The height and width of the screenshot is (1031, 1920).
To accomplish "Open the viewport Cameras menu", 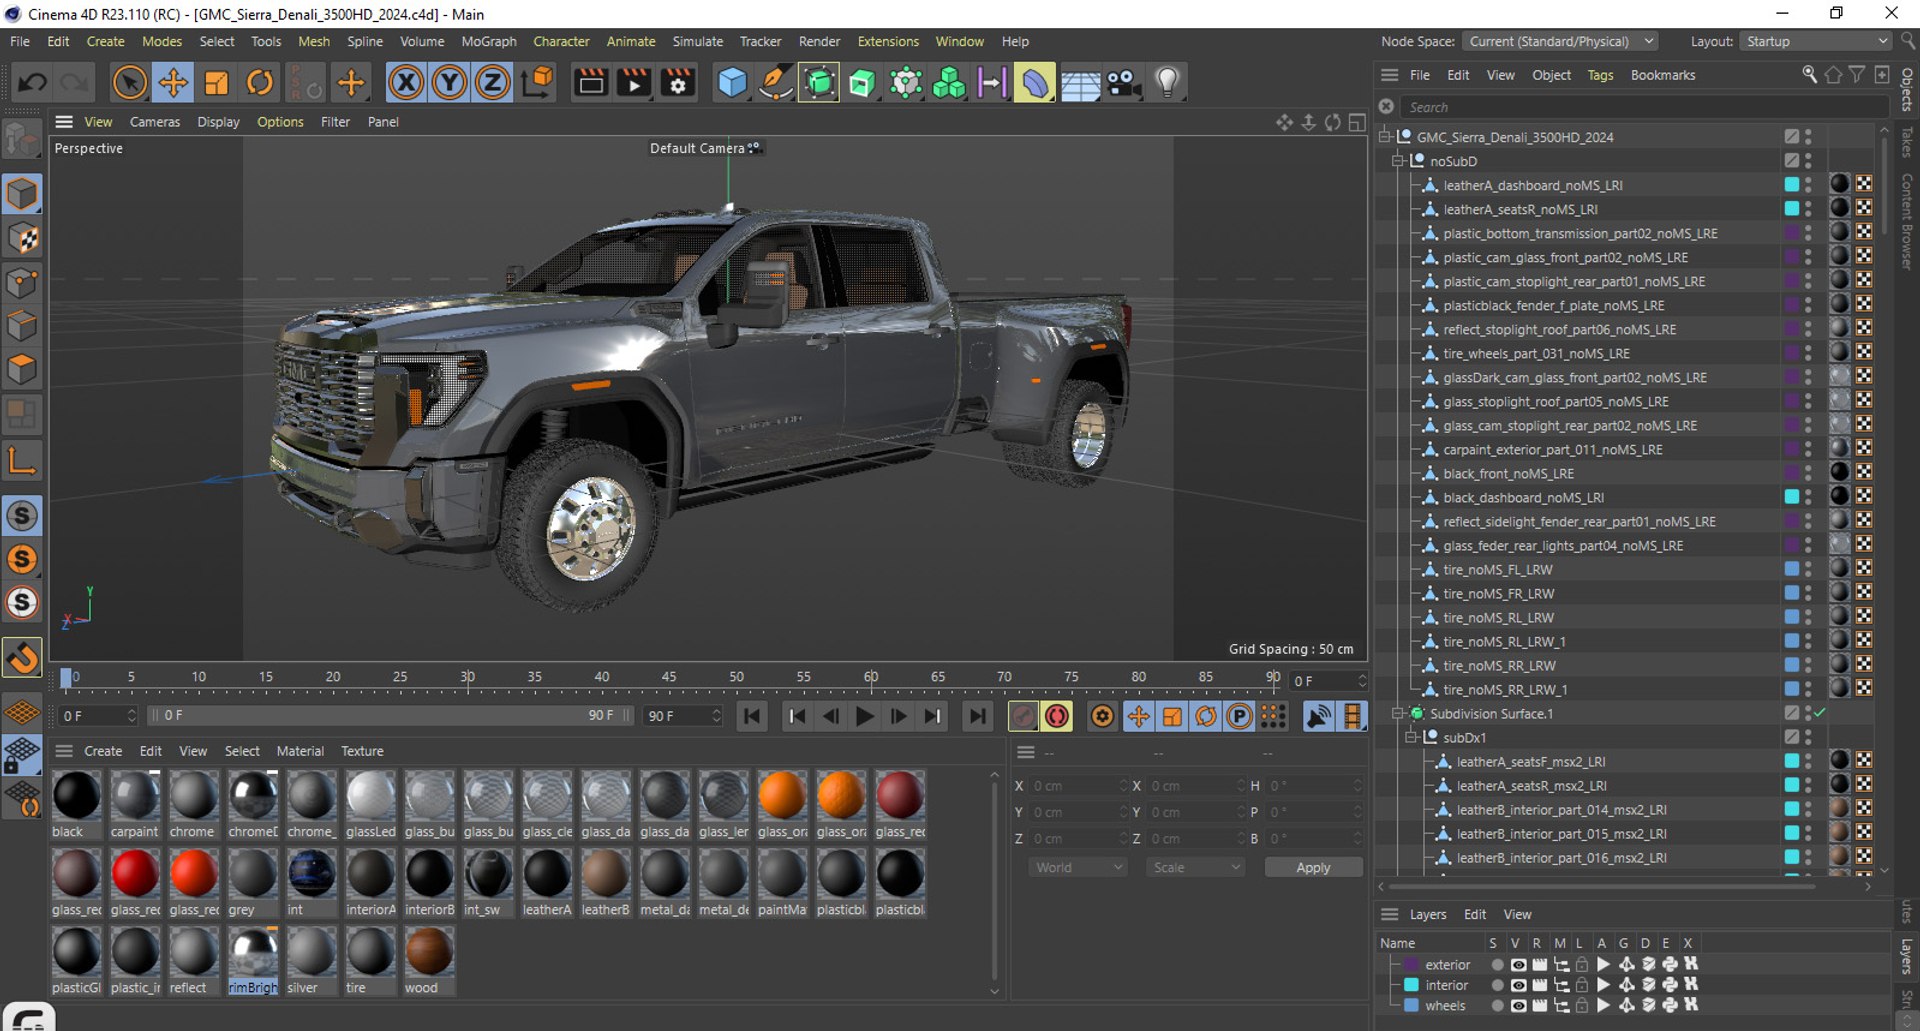I will (x=155, y=122).
